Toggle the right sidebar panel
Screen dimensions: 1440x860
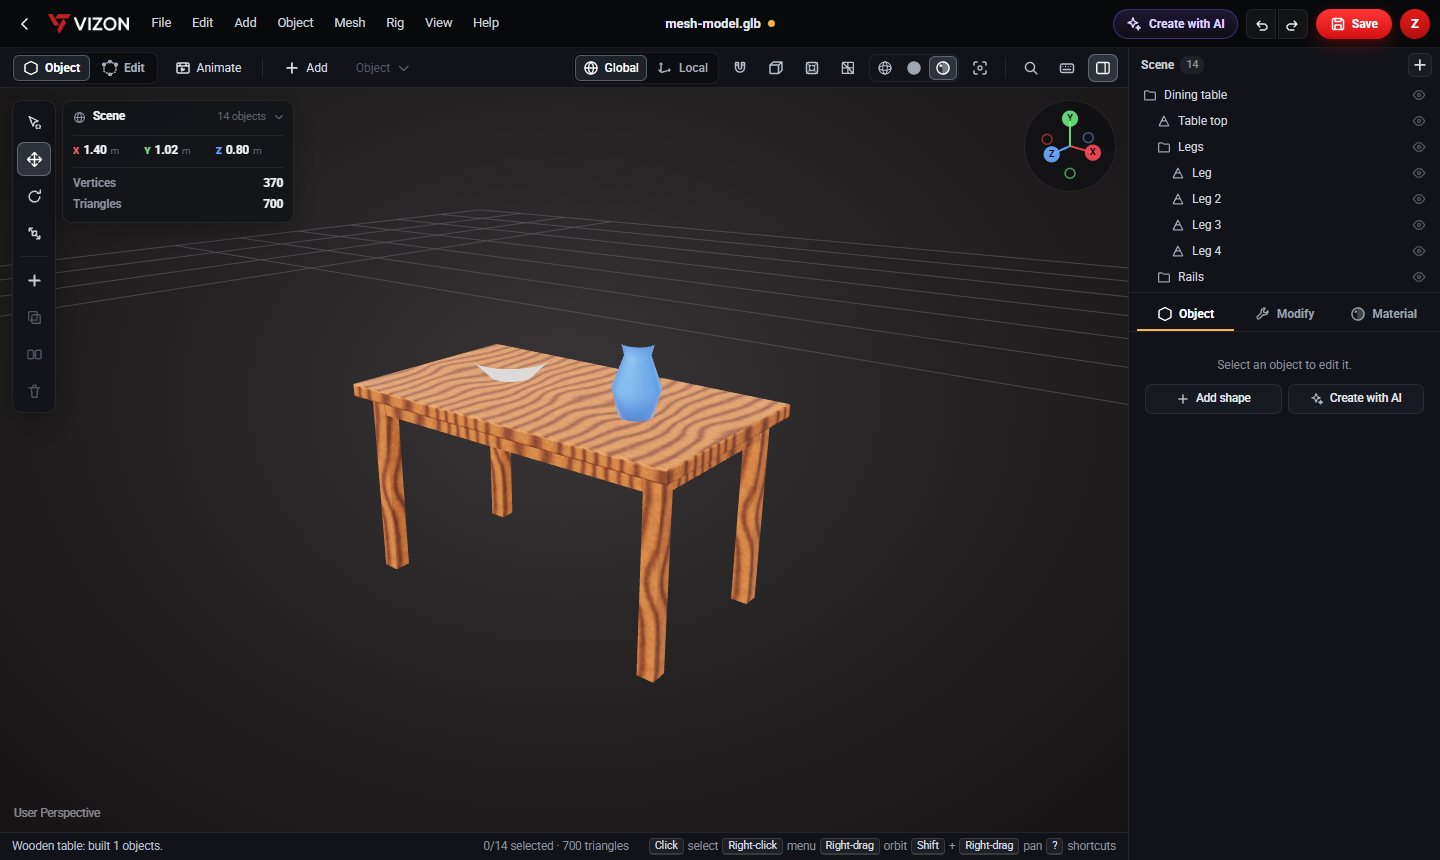(x=1103, y=68)
